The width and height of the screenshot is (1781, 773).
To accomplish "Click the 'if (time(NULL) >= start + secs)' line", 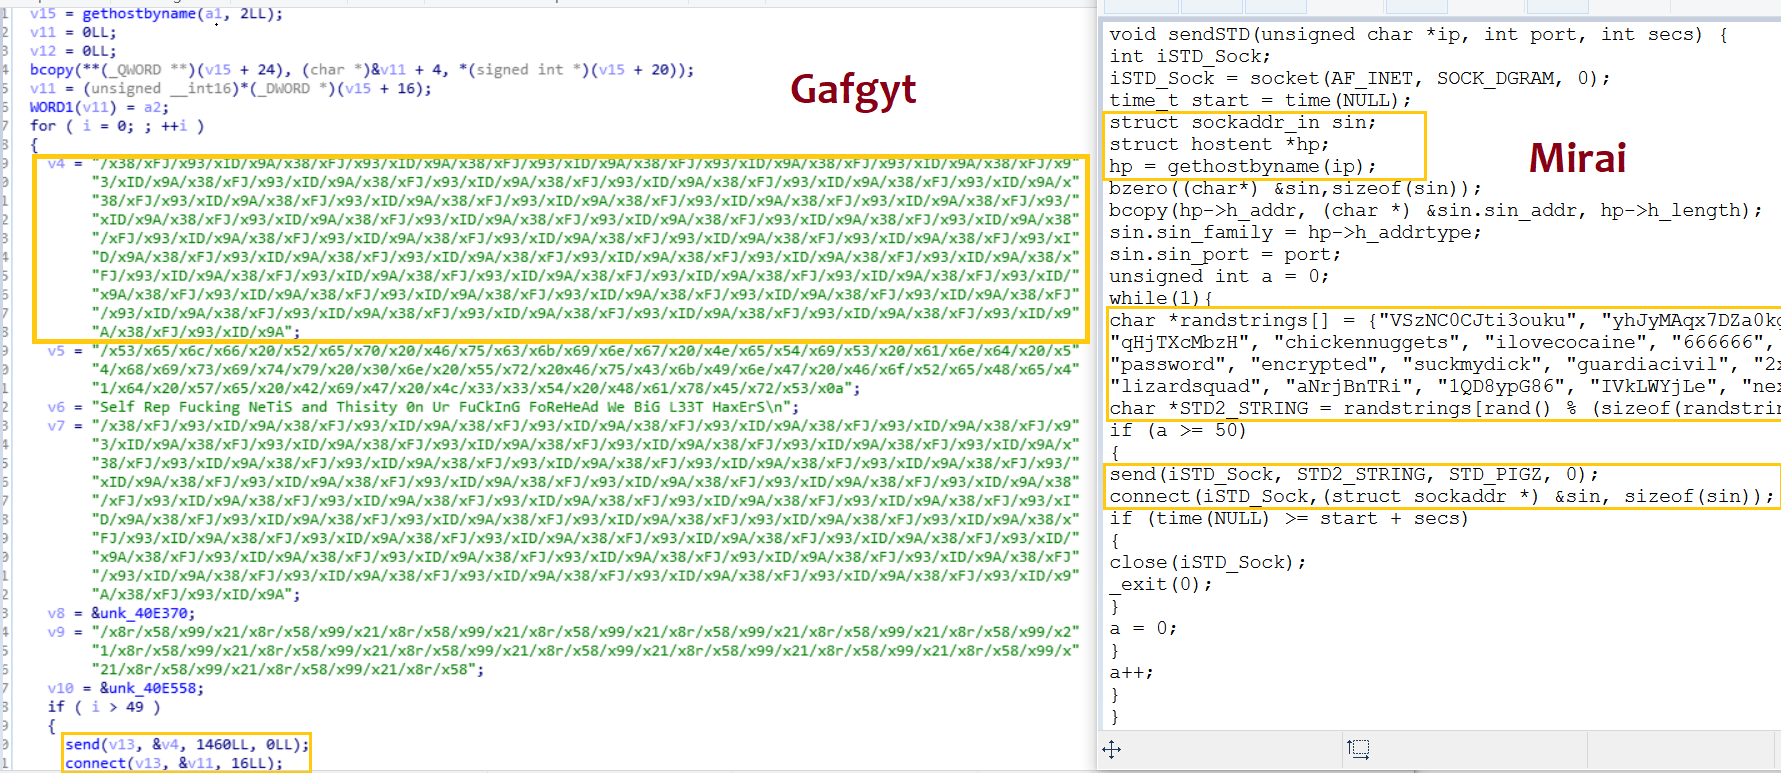I will tap(1289, 518).
